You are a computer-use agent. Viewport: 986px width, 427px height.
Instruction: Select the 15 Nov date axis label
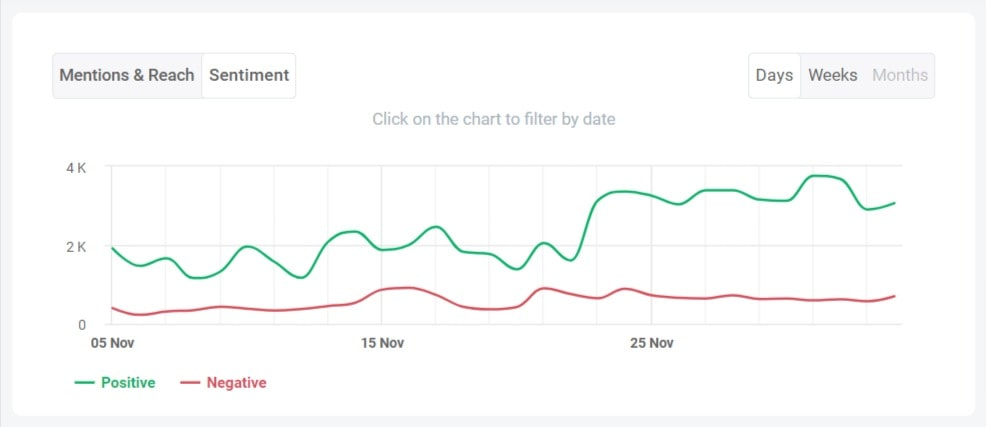(x=381, y=343)
